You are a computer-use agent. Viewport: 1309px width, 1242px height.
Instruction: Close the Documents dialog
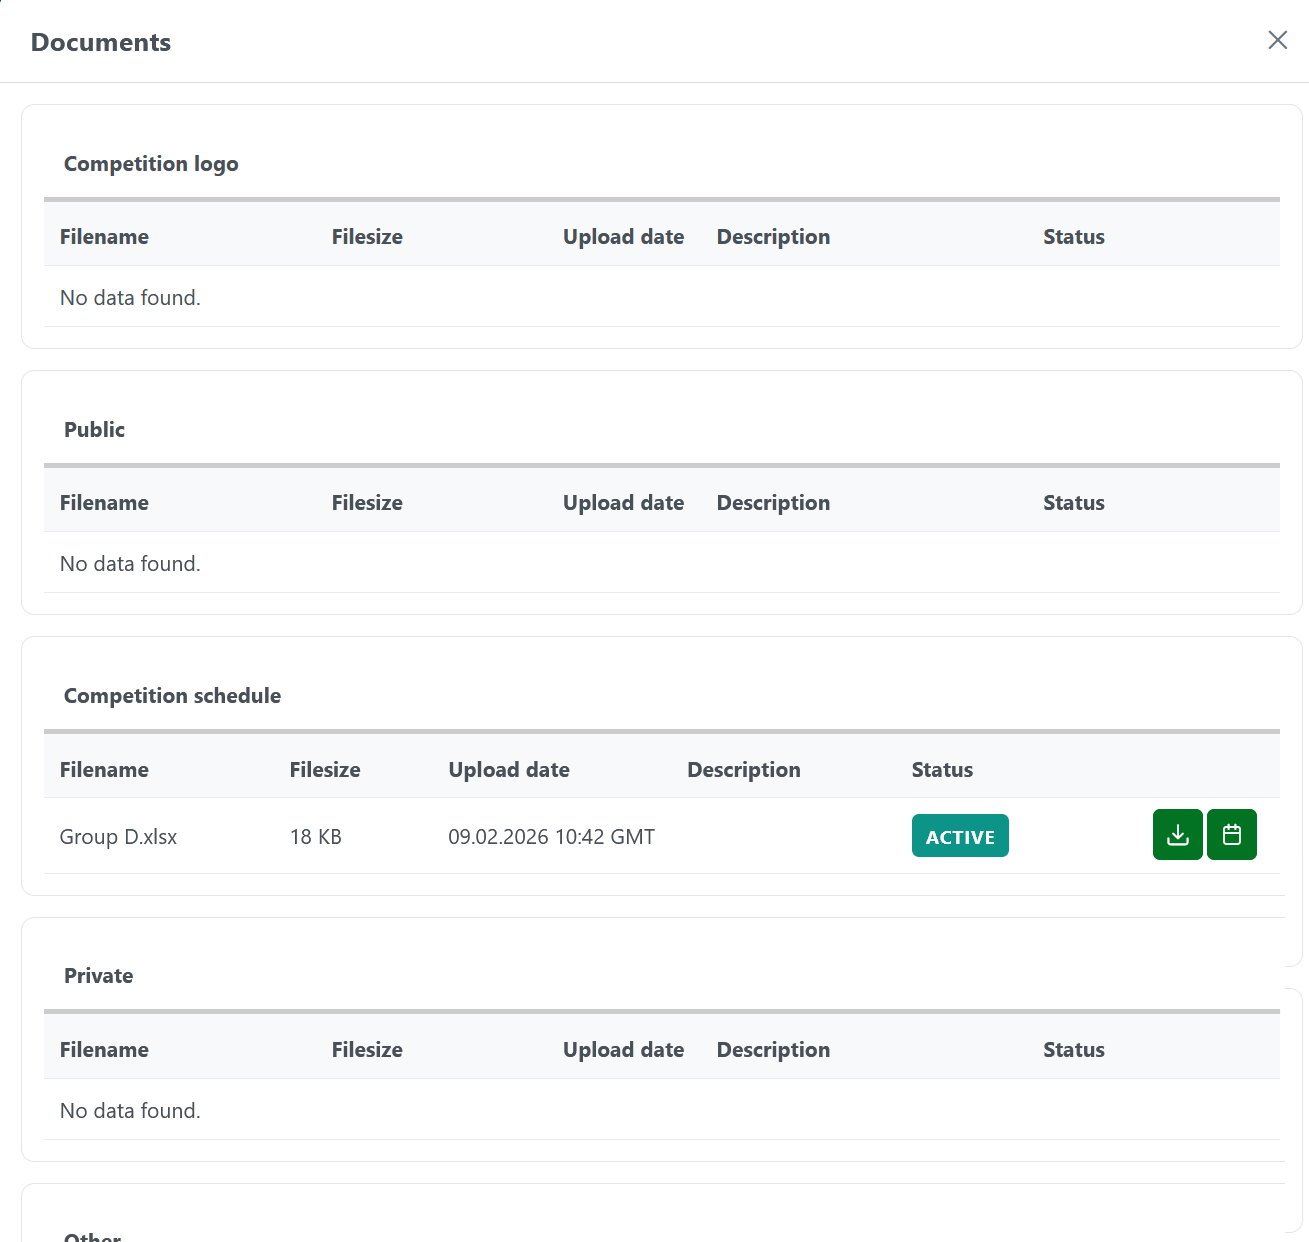point(1277,40)
